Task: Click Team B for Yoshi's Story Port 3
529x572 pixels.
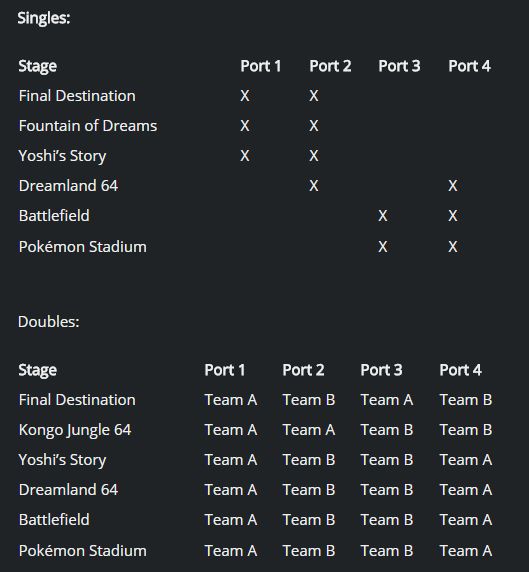Action: [x=387, y=460]
